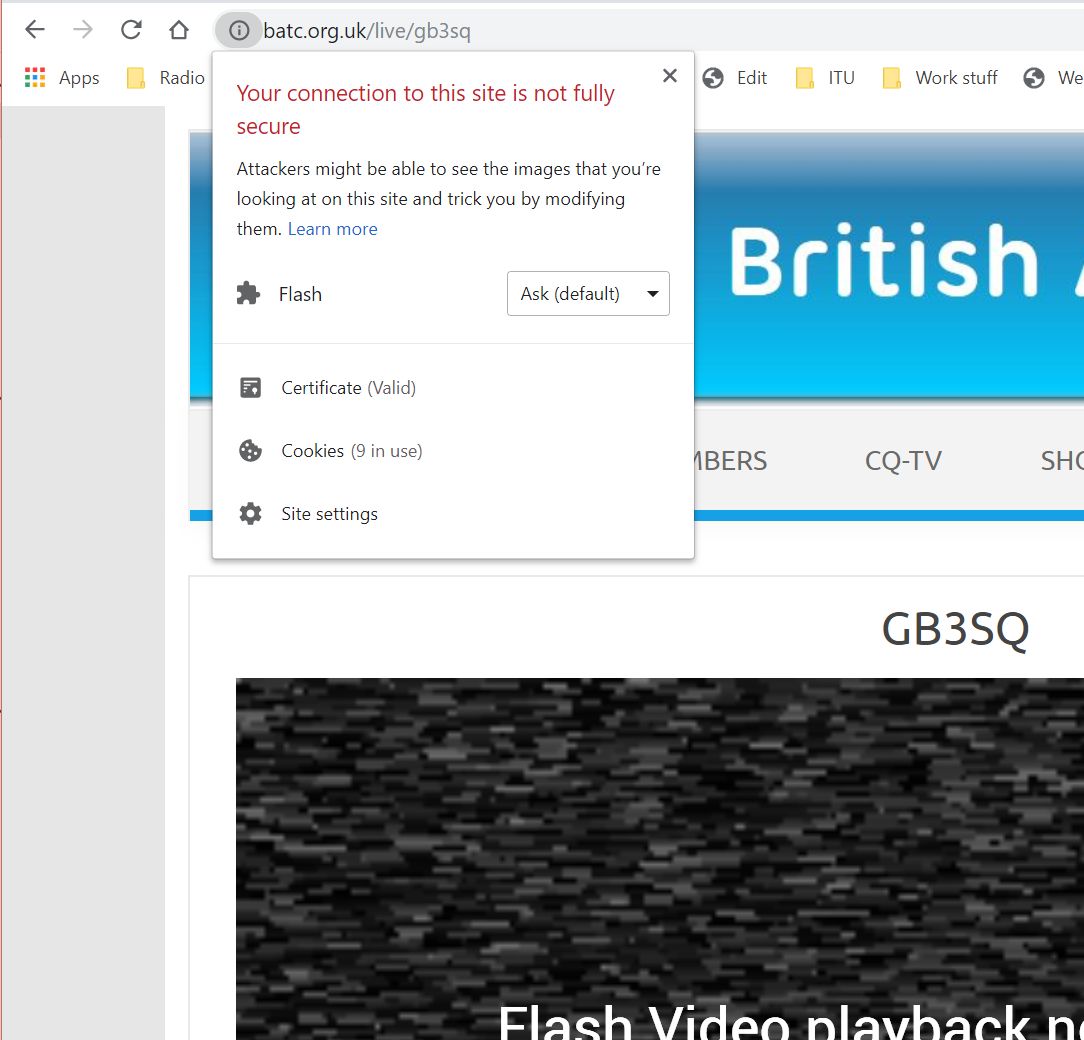Follow the Learn more link
This screenshot has width=1084, height=1040.
click(x=333, y=229)
